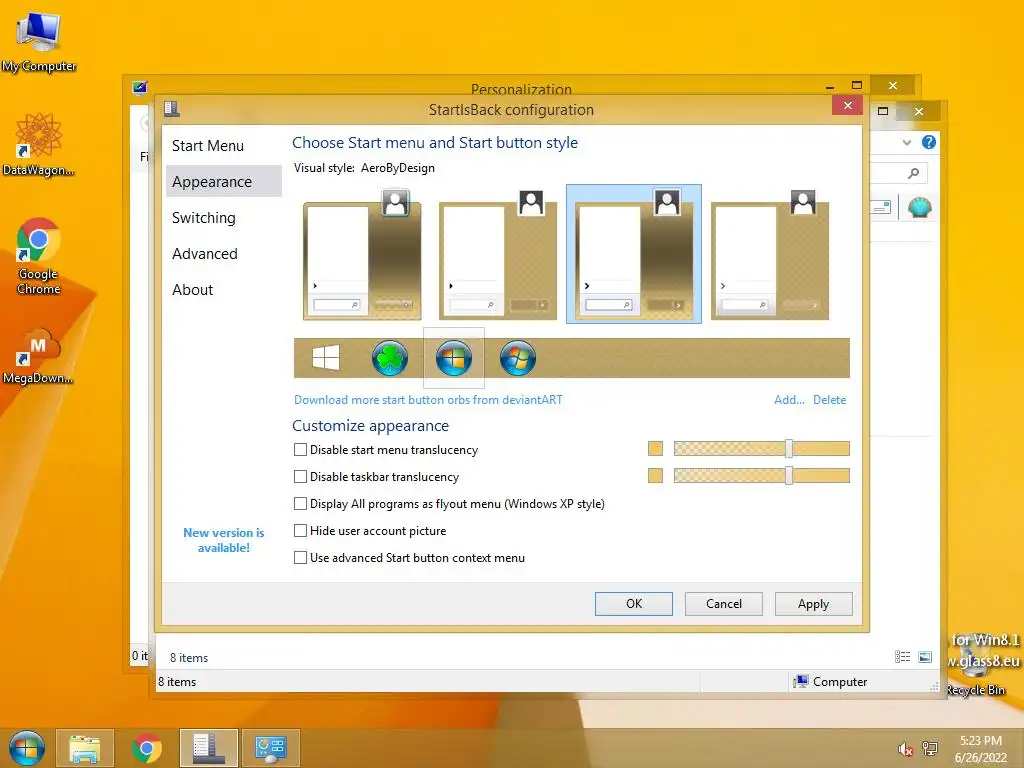Click the seashell icon in the back window
The image size is (1024, 768).
pyautogui.click(x=920, y=208)
